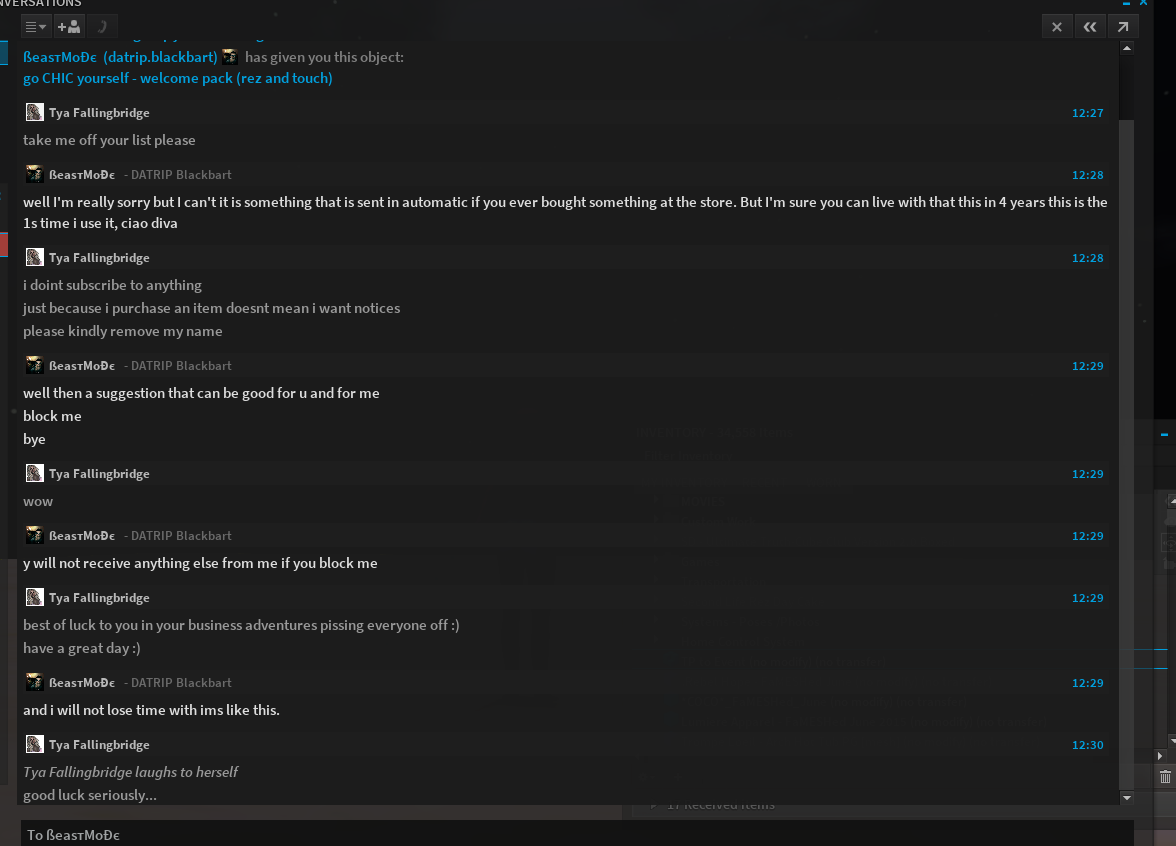The height and width of the screenshot is (846, 1176).
Task: Click Tya Fallingbridge's avatar at 12:27 message
Action: tap(34, 112)
